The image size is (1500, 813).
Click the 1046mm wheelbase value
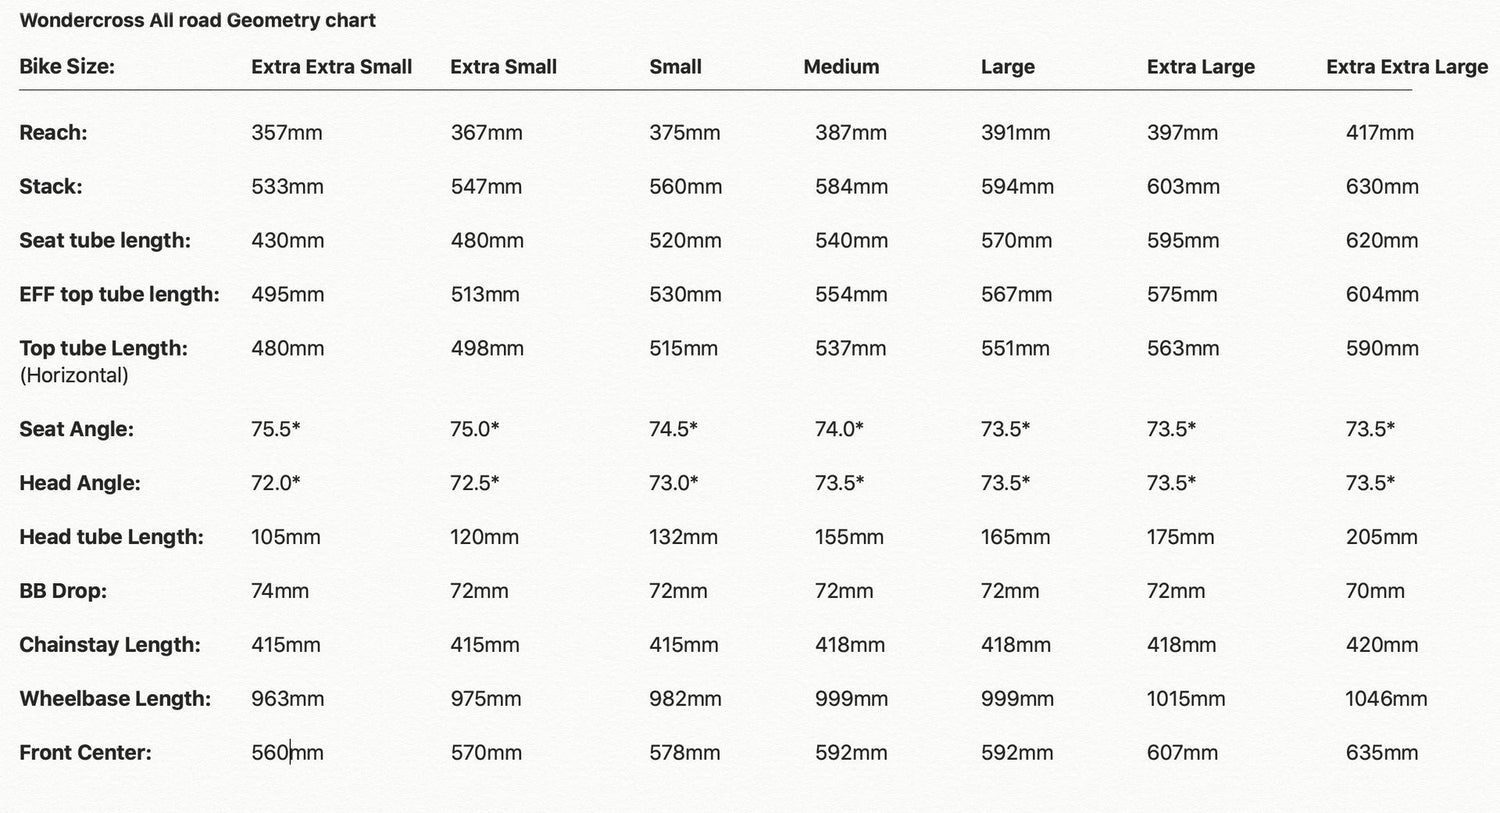pyautogui.click(x=1386, y=699)
